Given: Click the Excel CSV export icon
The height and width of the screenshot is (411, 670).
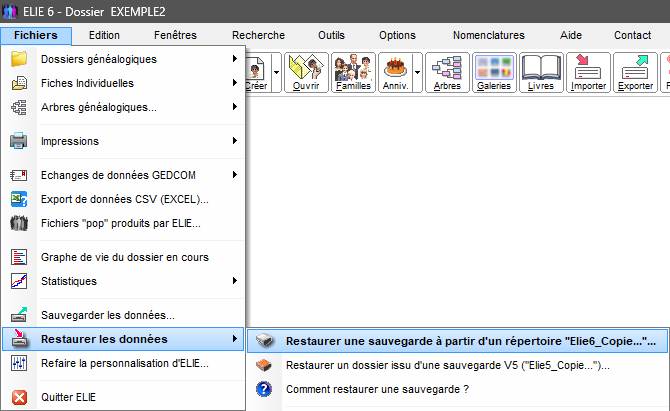Looking at the screenshot, I should tap(19, 199).
